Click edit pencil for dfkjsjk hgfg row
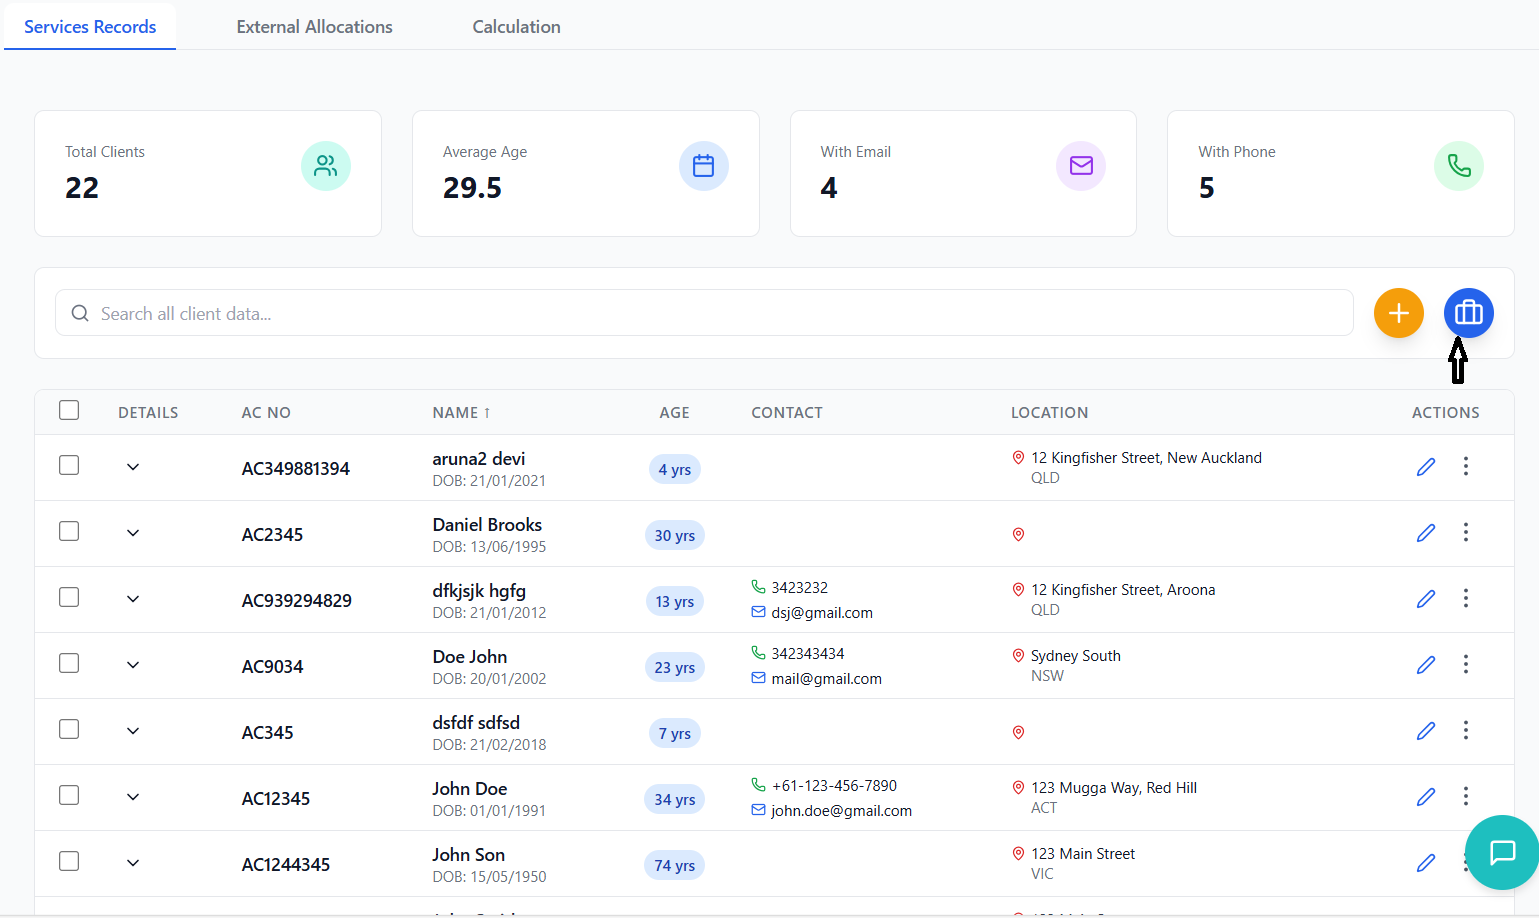The width and height of the screenshot is (1539, 918). 1425,599
